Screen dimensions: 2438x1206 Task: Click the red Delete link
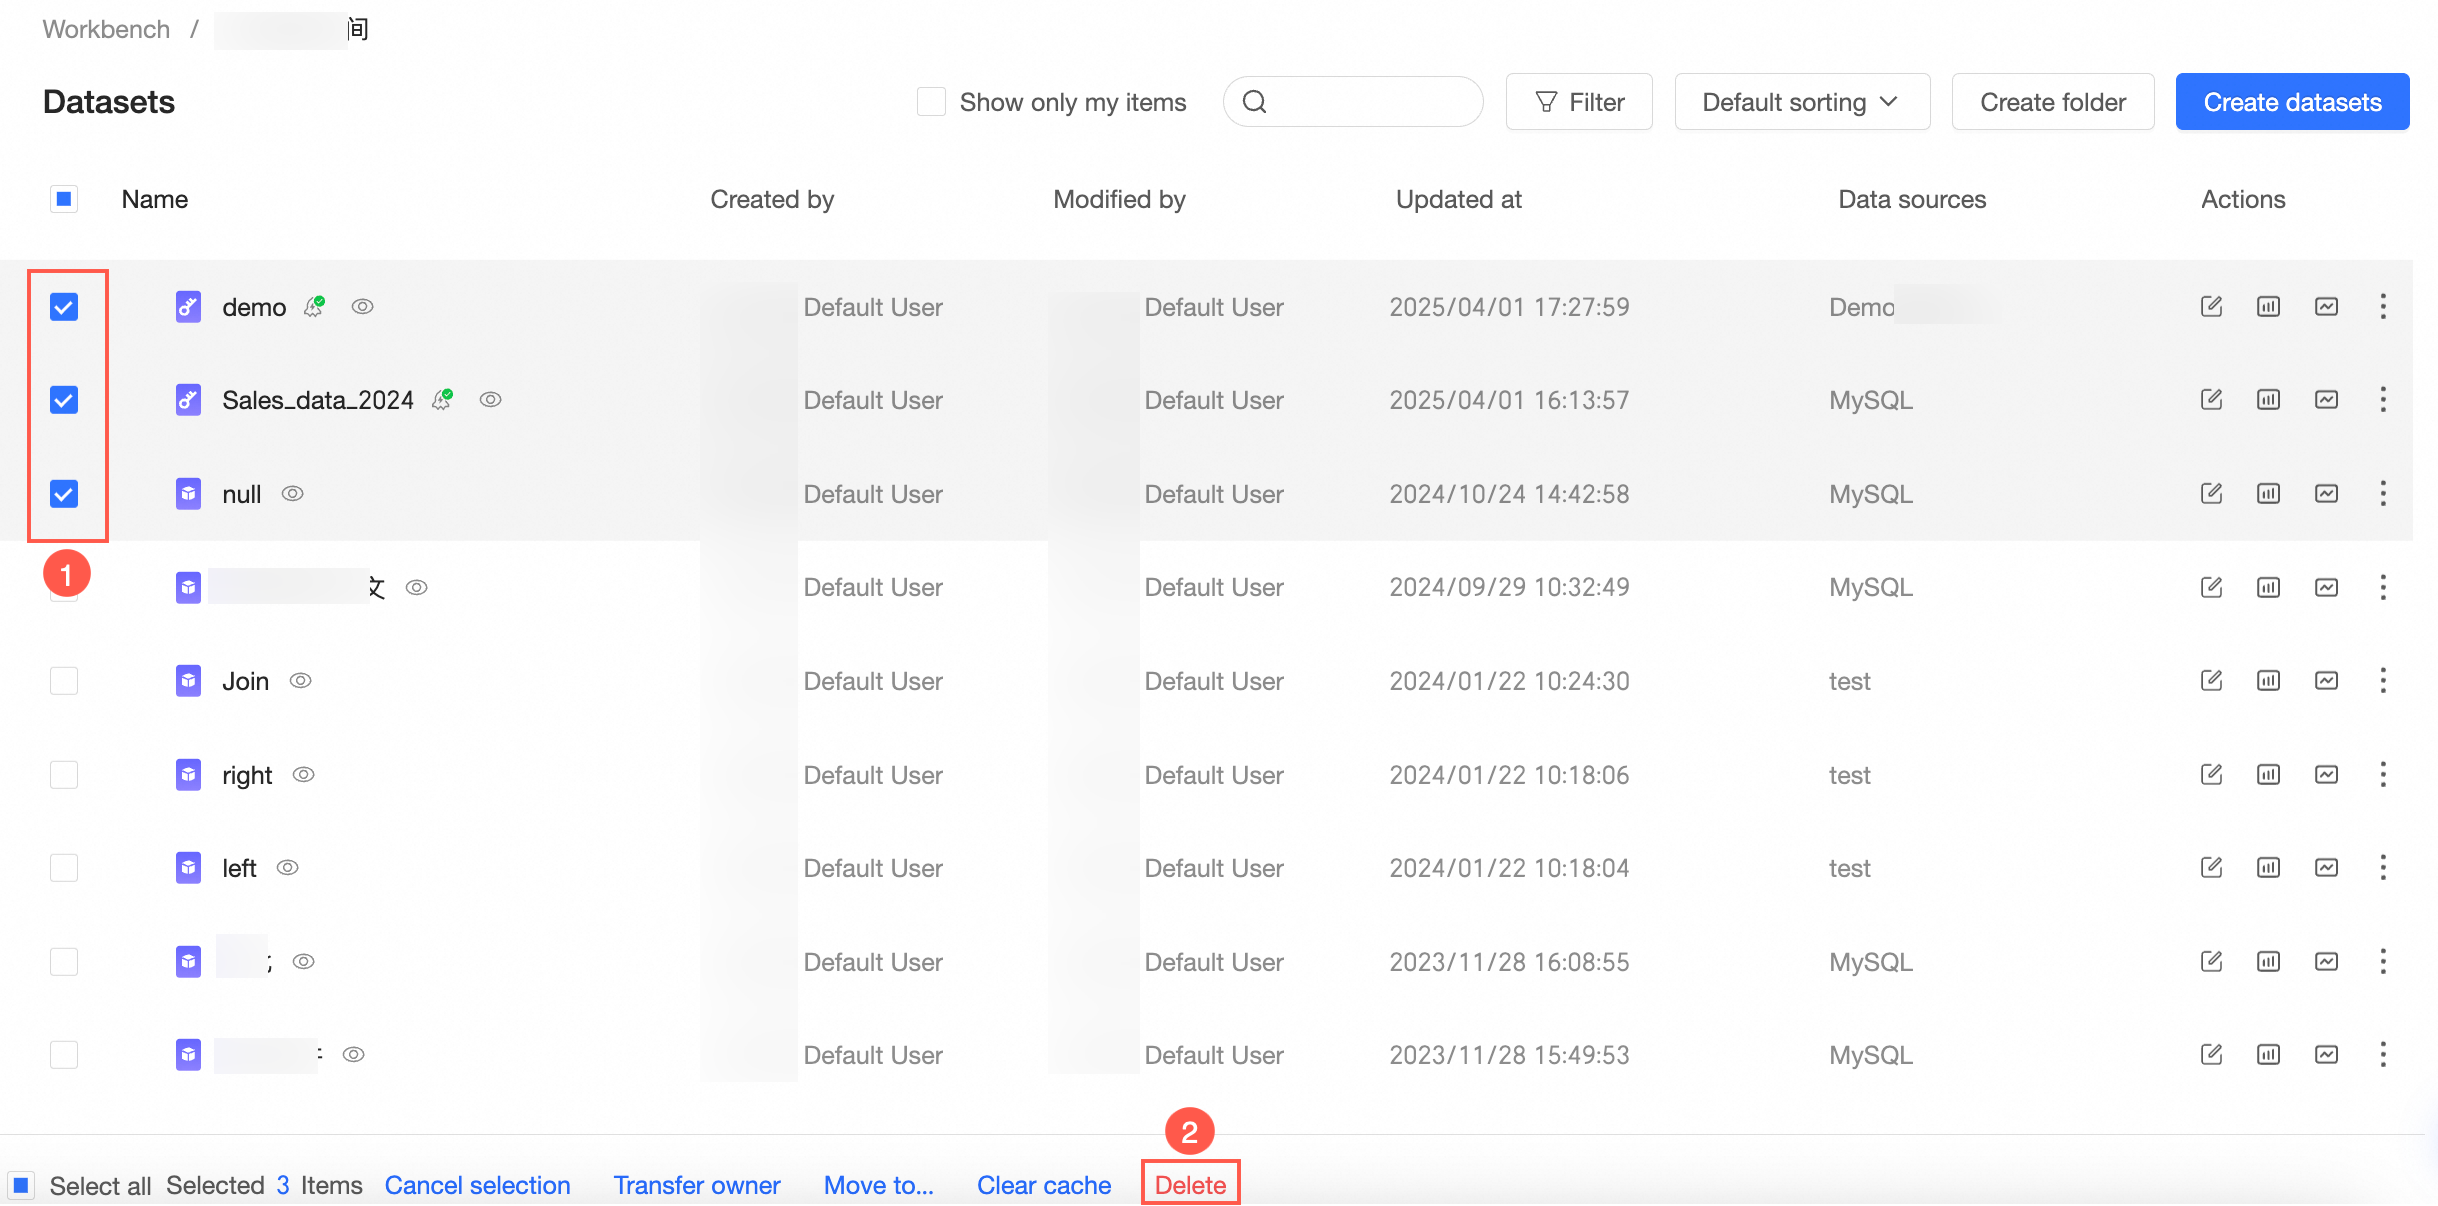click(1190, 1185)
